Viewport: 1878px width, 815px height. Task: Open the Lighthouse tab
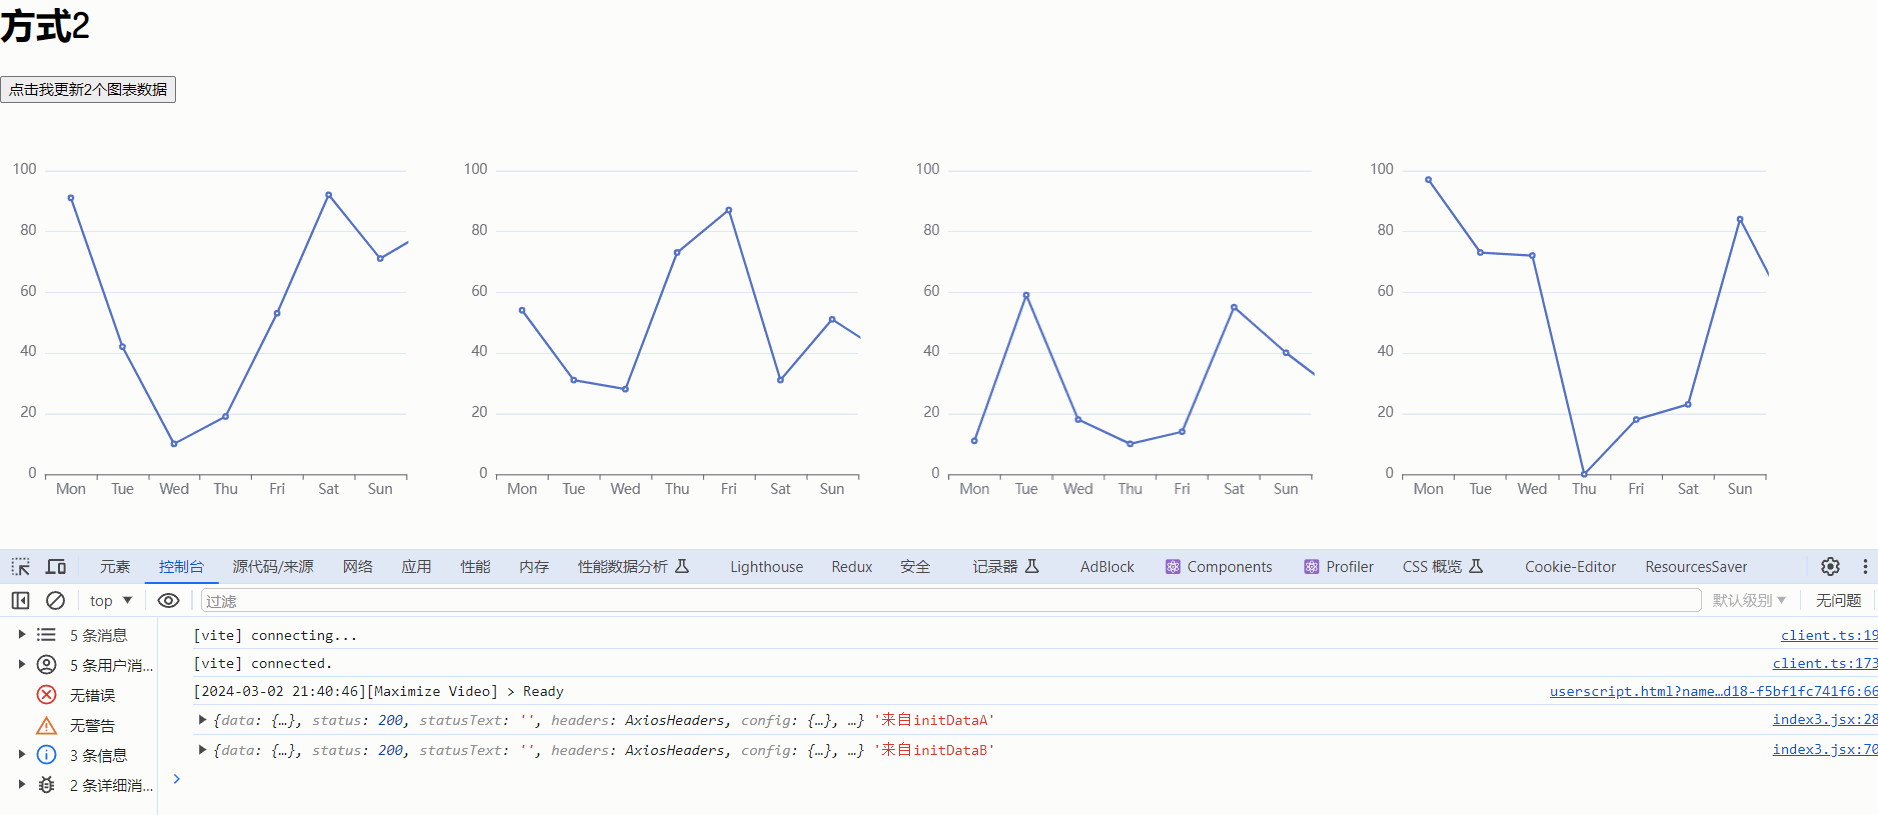(x=766, y=567)
